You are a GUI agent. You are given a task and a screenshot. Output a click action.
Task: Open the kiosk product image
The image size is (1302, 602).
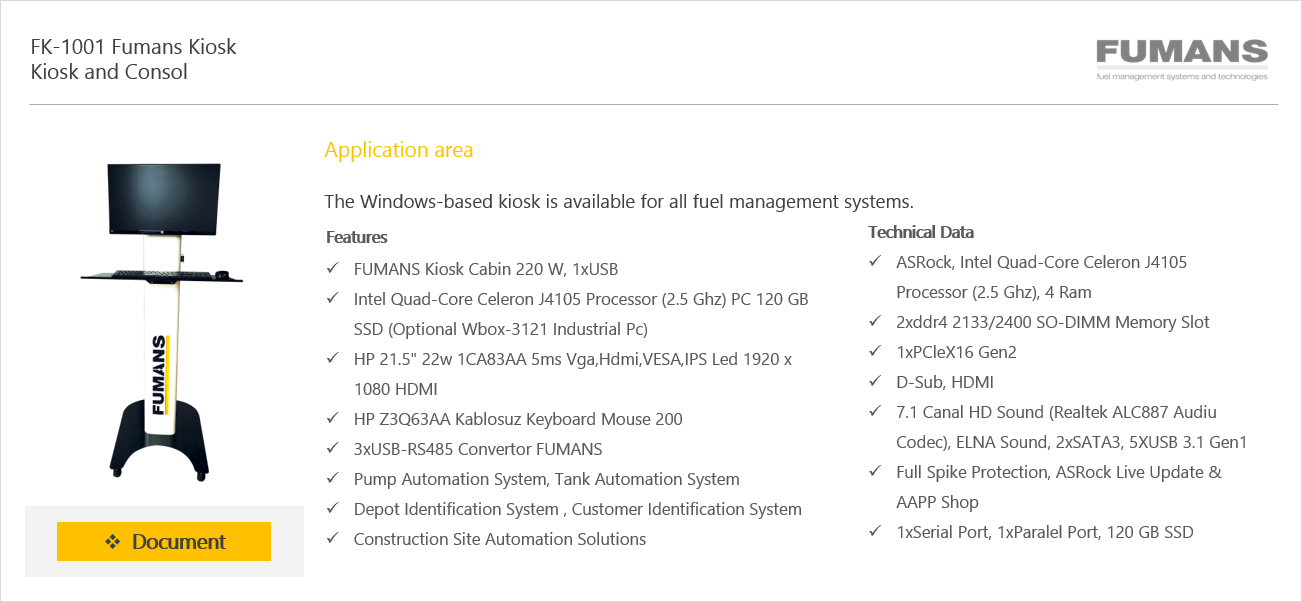(164, 320)
